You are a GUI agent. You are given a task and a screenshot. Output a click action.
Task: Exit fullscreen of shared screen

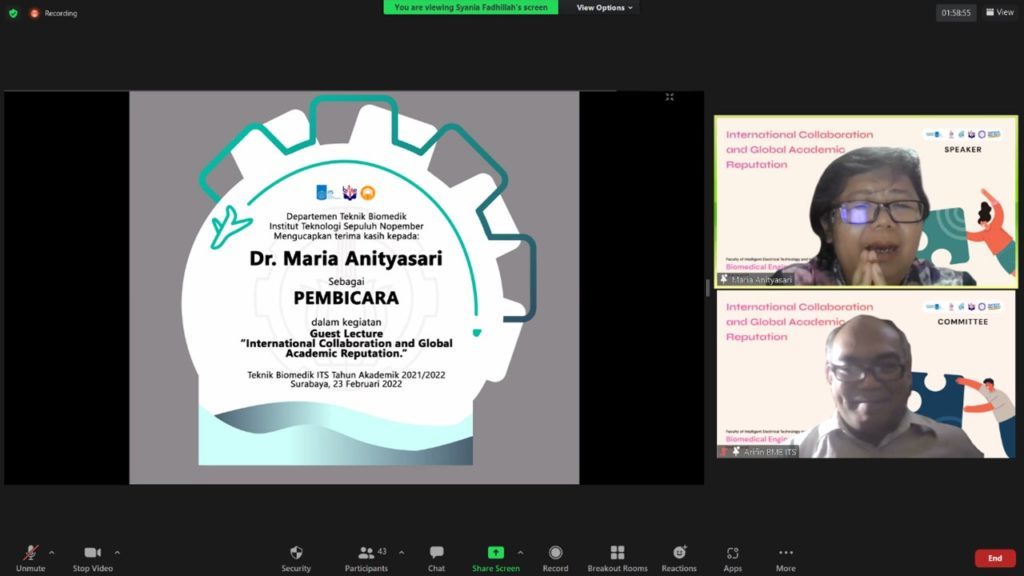tap(669, 97)
